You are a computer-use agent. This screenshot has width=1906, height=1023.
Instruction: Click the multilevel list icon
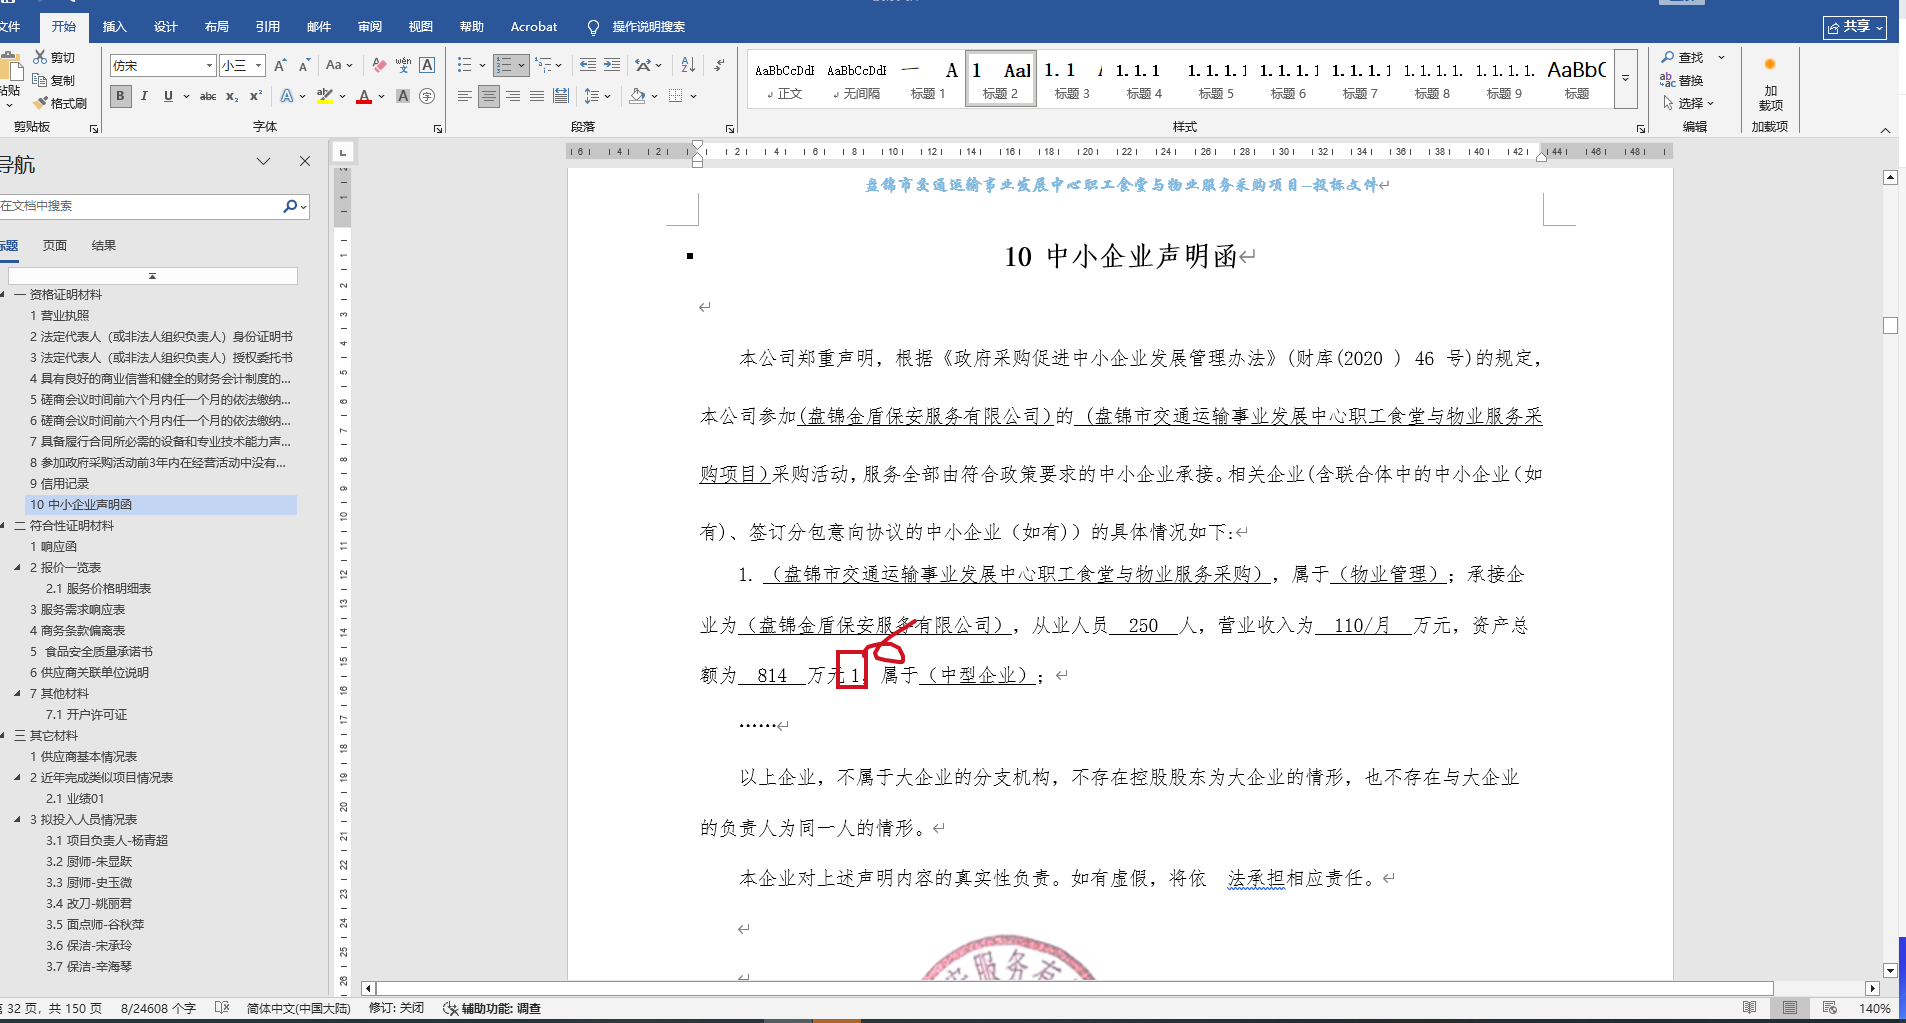point(543,66)
